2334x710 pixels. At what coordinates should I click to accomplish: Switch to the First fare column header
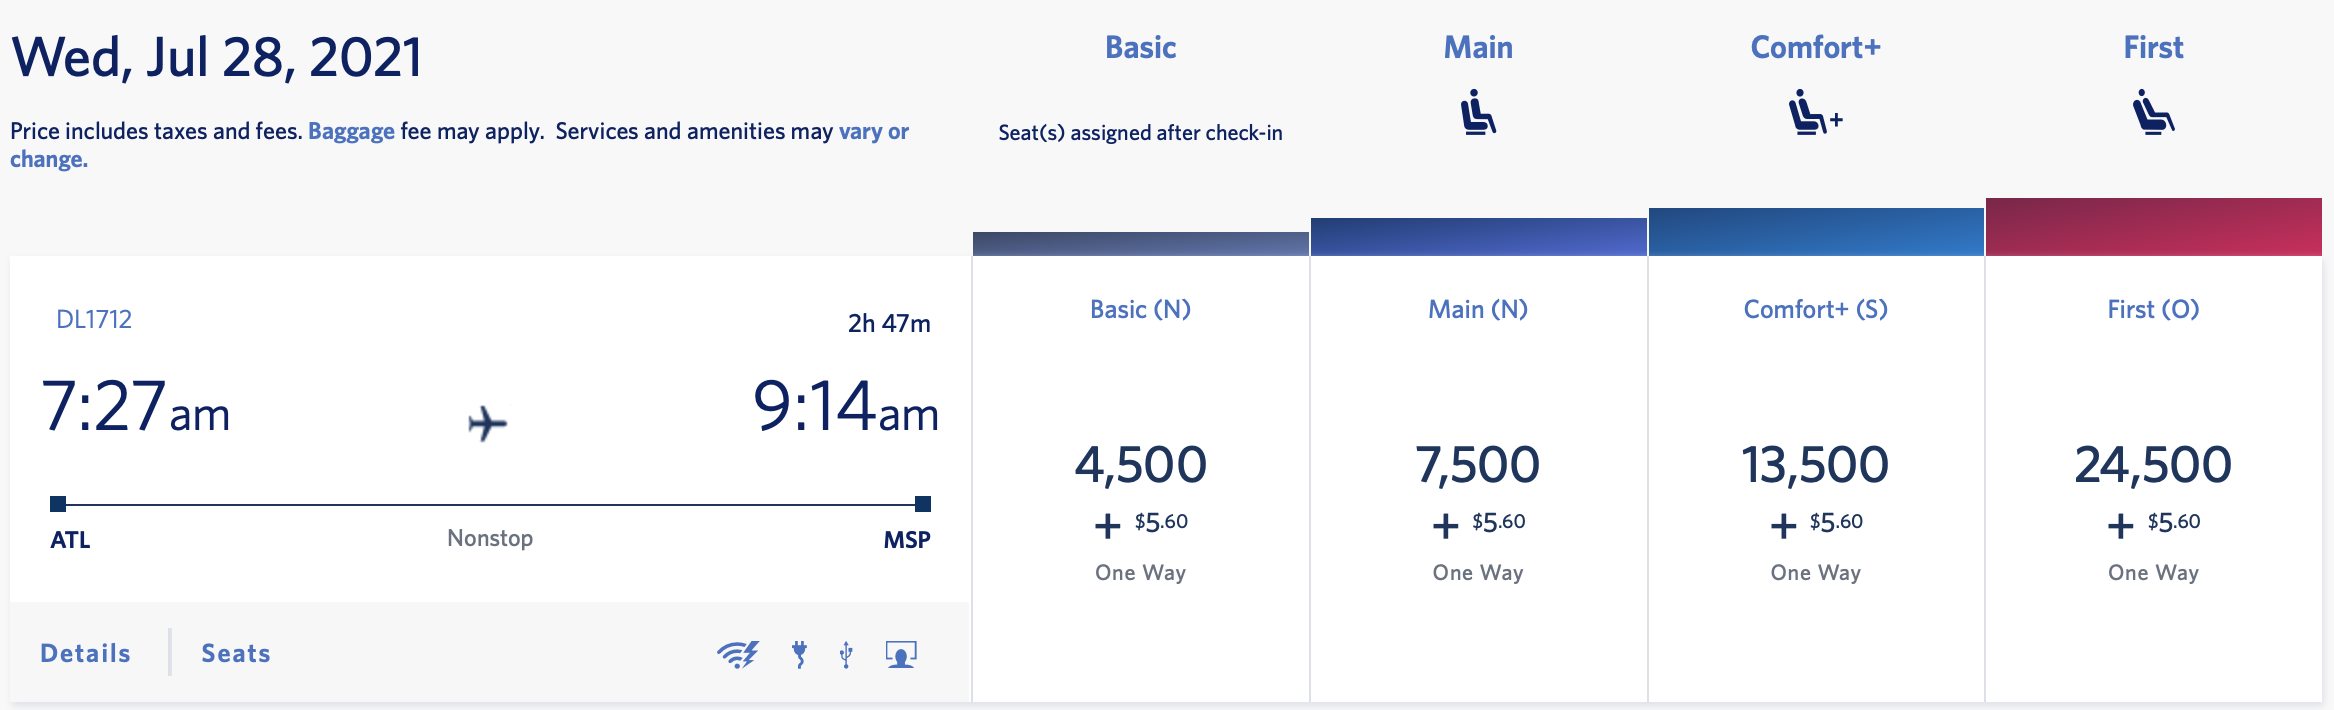2151,47
